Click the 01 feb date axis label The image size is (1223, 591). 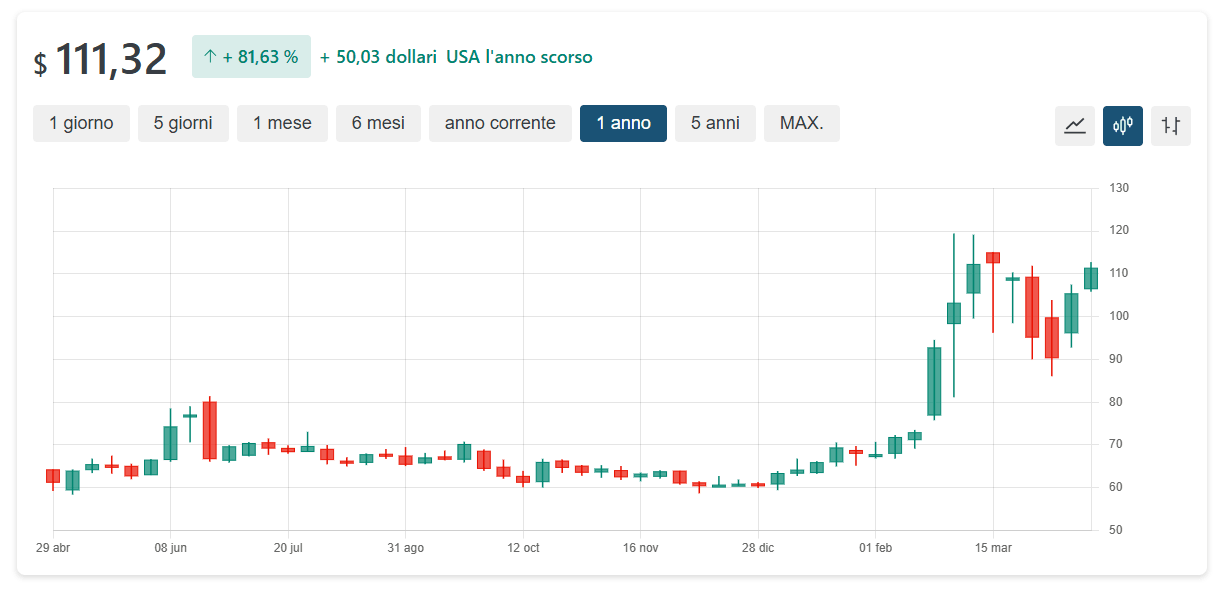(875, 548)
